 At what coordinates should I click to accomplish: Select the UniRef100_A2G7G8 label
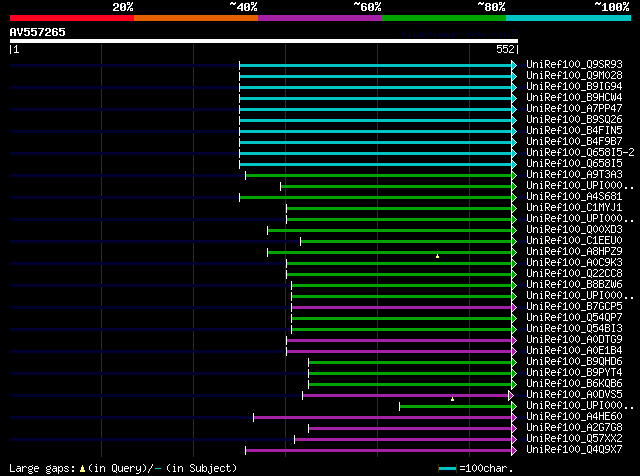pos(574,428)
